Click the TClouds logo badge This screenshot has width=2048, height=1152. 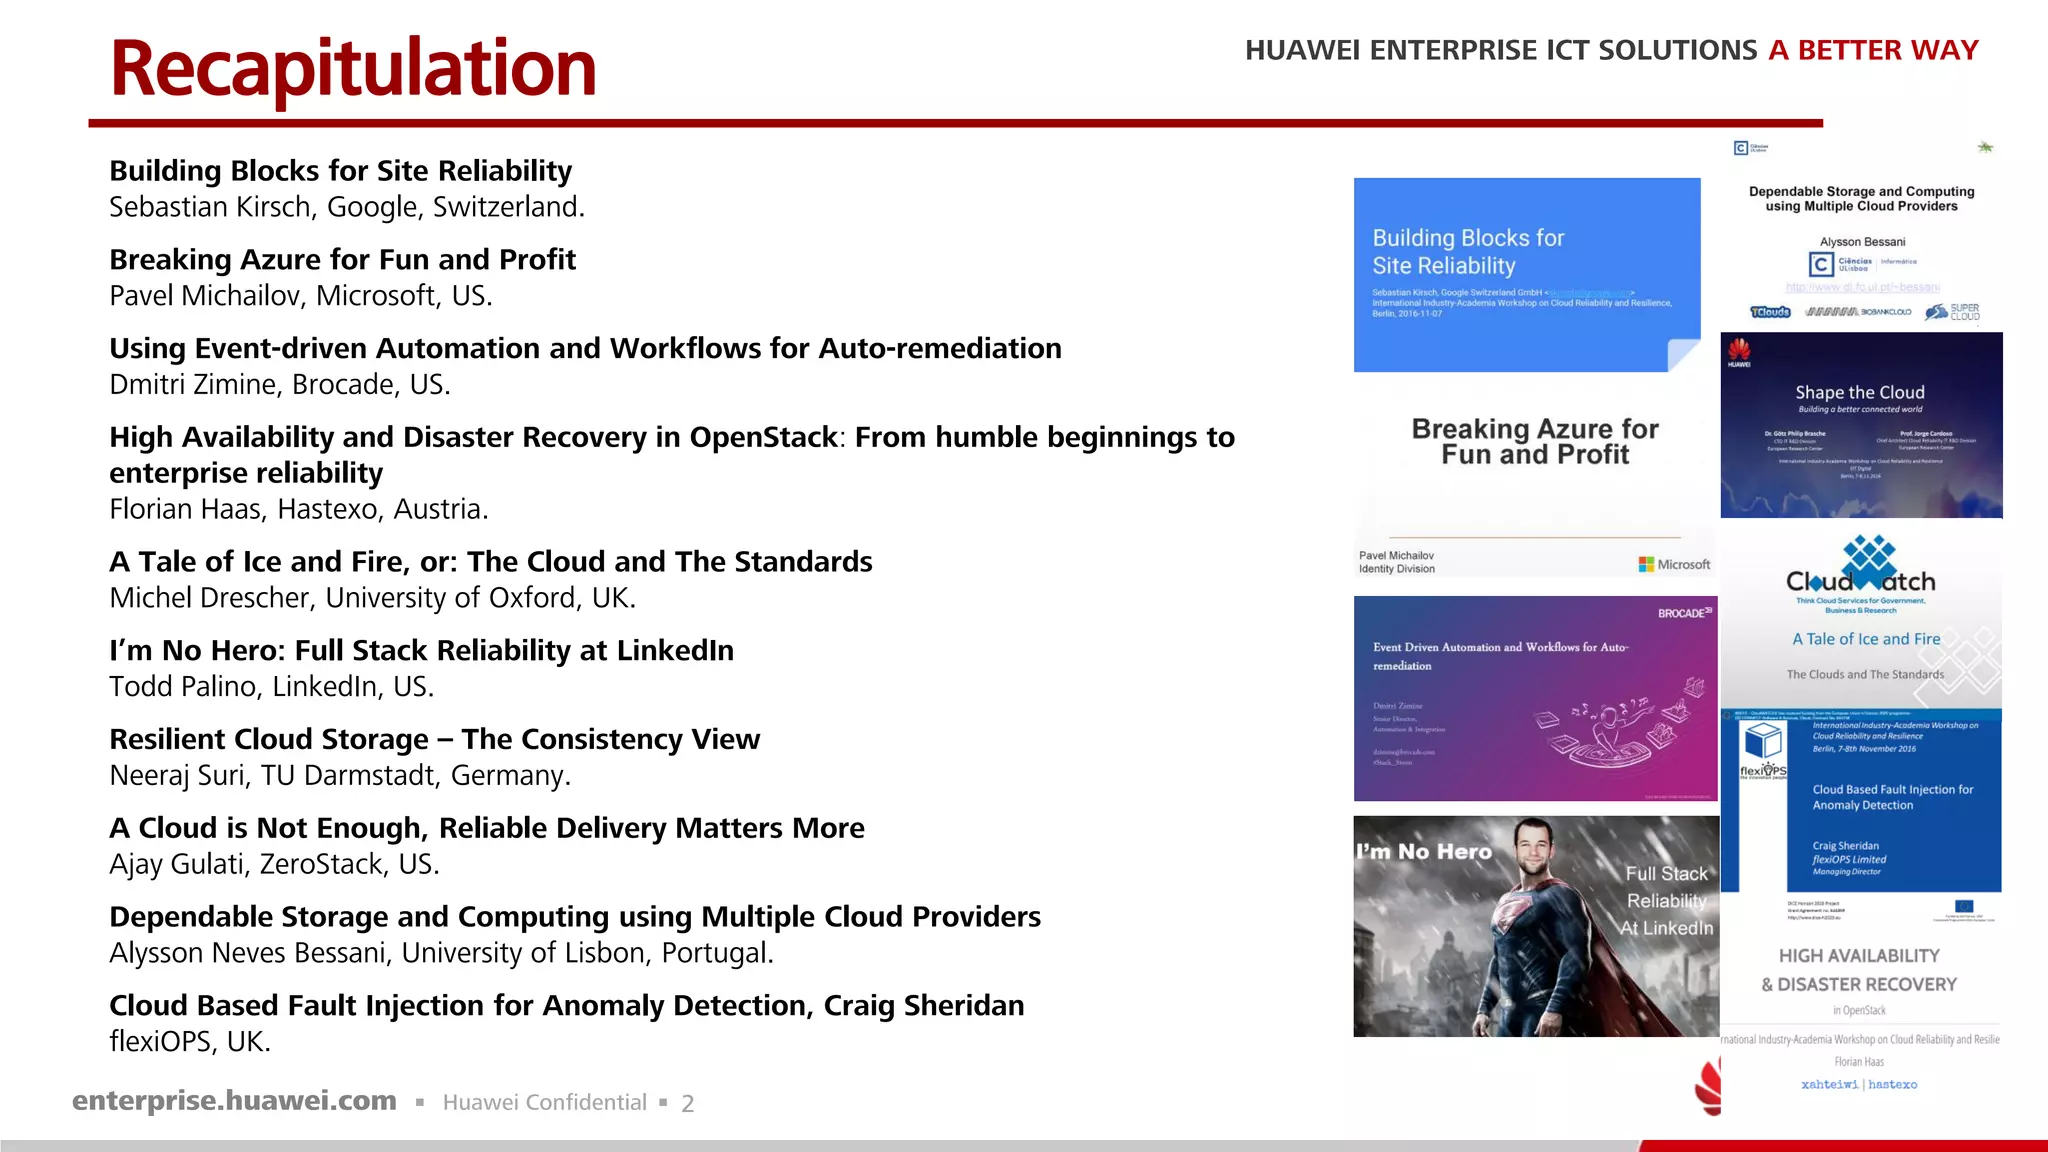pos(1770,312)
